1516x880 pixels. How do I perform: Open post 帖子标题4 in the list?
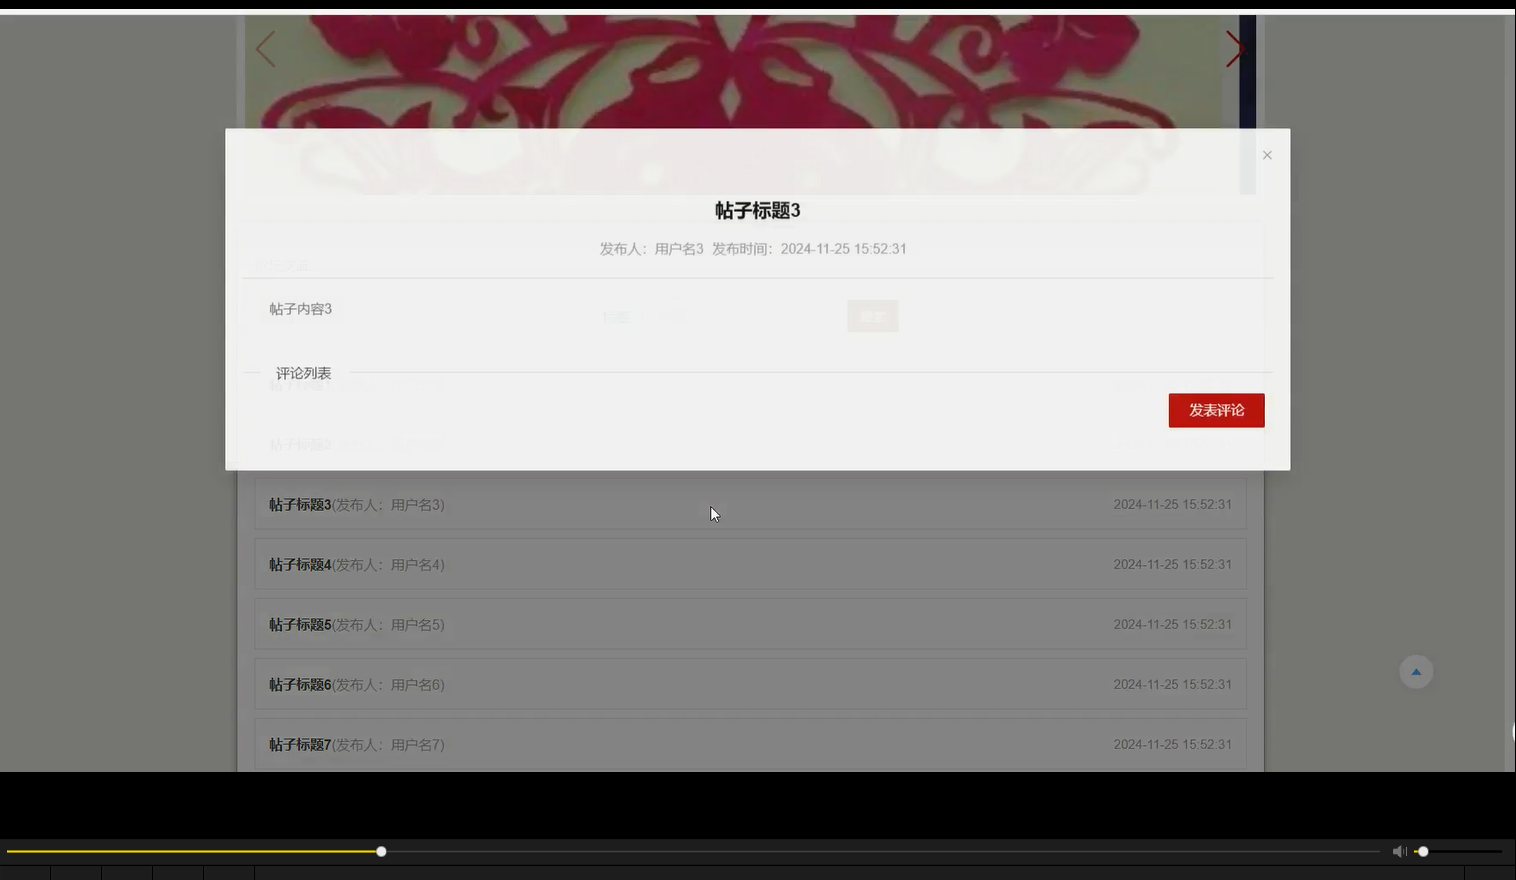click(750, 564)
